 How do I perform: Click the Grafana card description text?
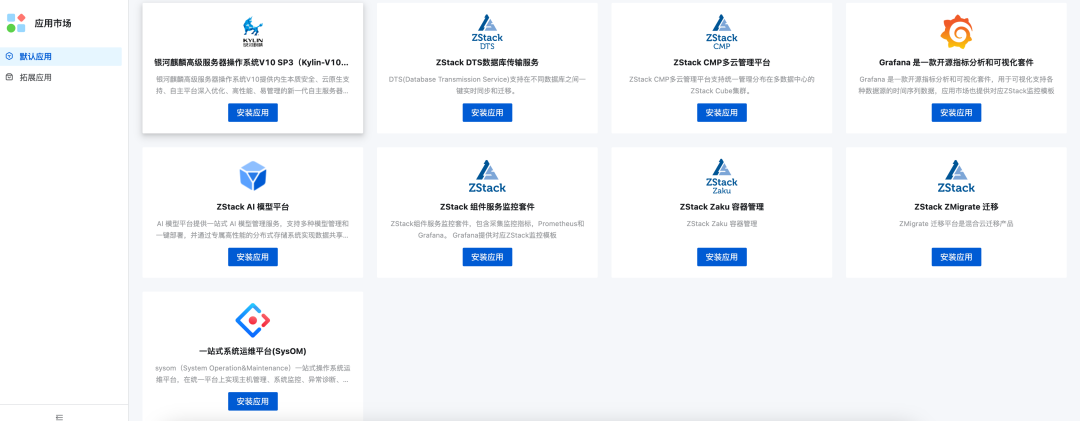(956, 85)
